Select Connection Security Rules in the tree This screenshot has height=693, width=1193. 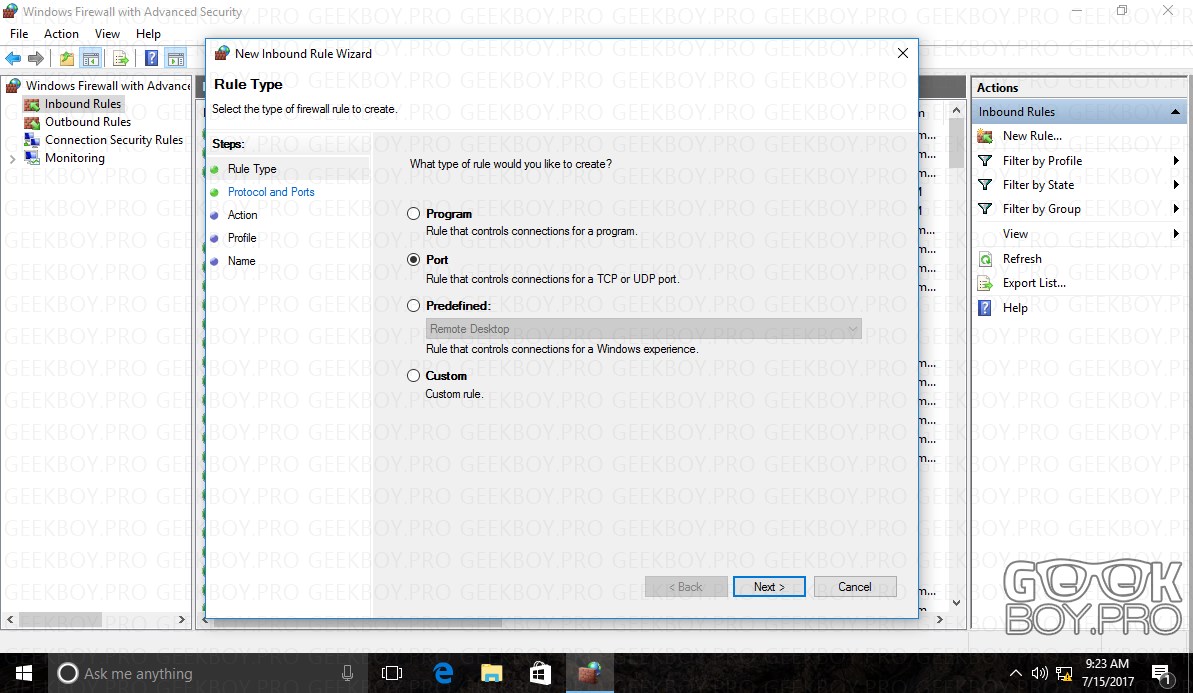point(114,140)
